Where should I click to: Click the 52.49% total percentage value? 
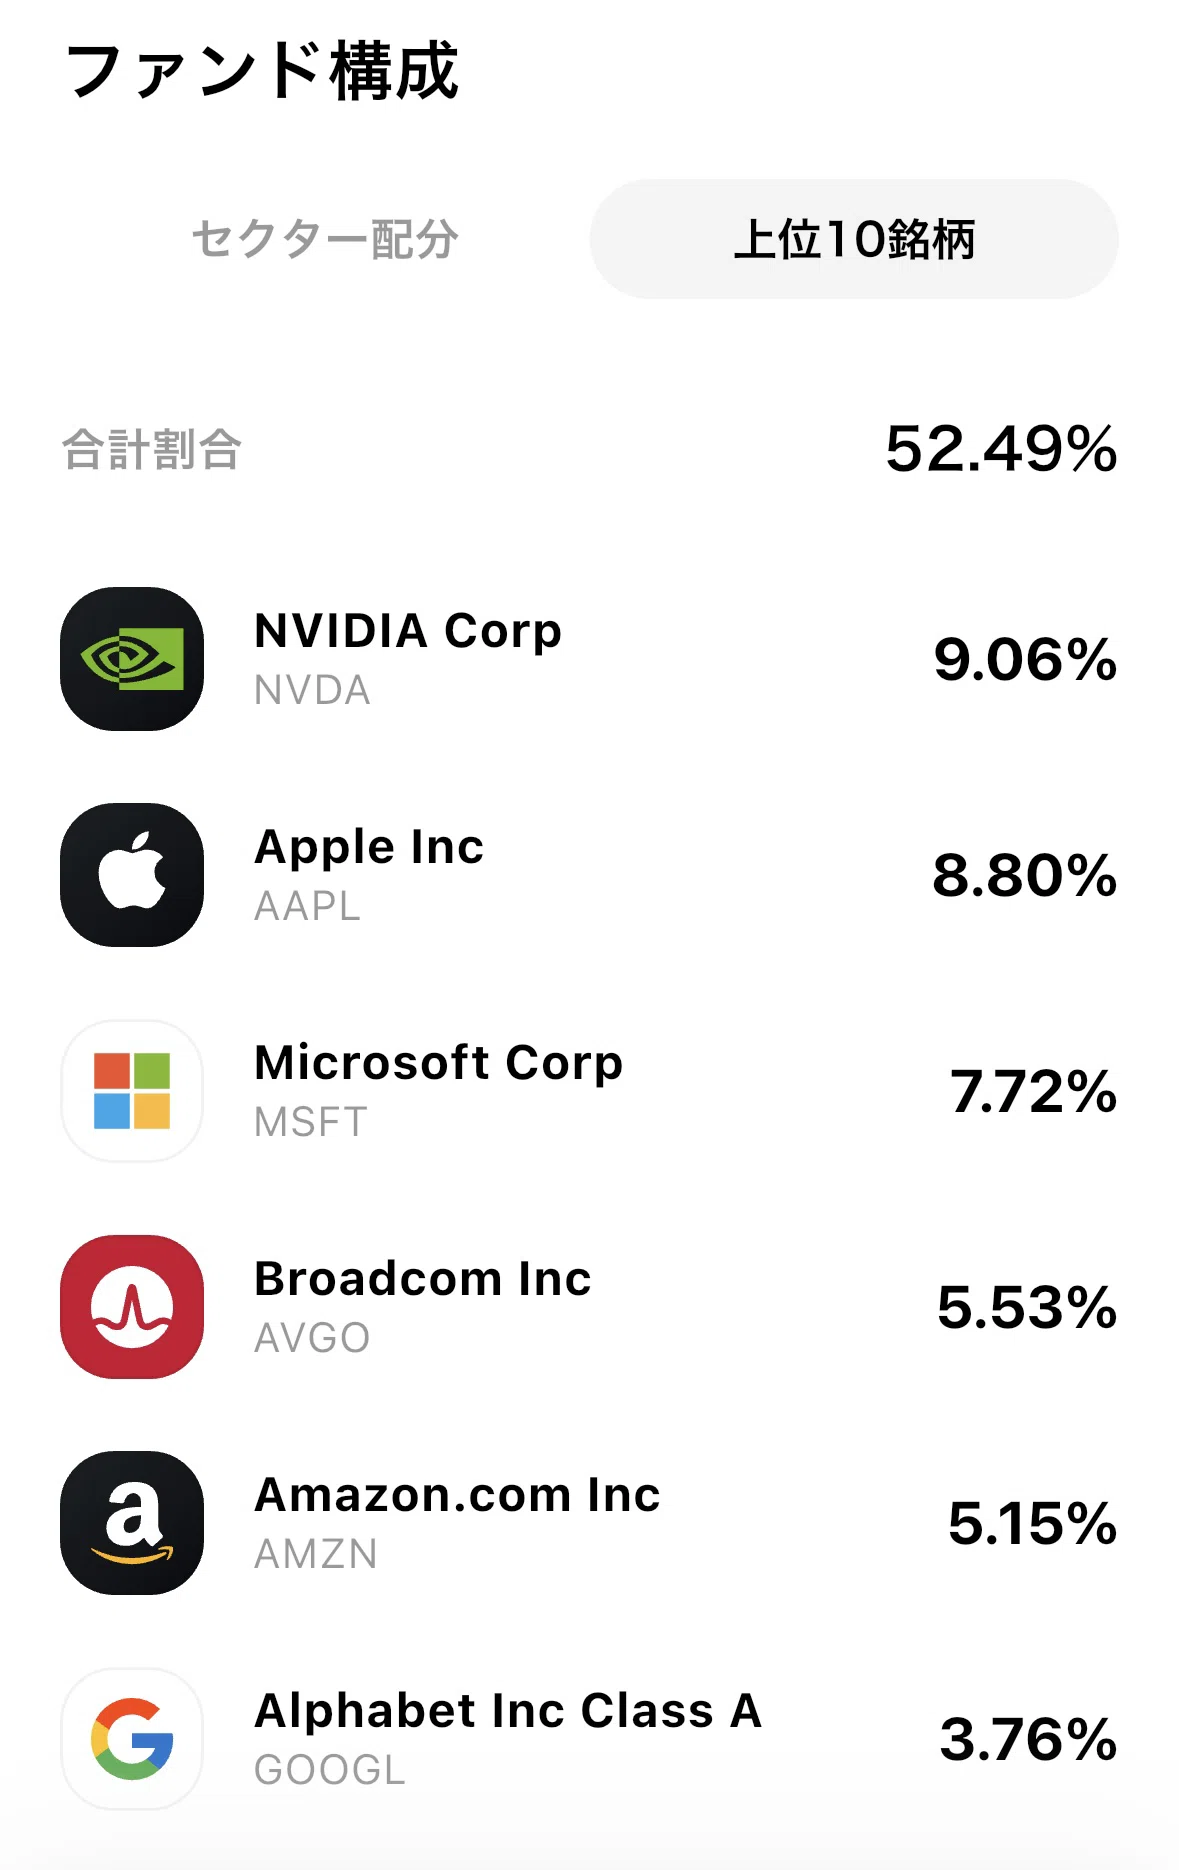[x=1001, y=448]
